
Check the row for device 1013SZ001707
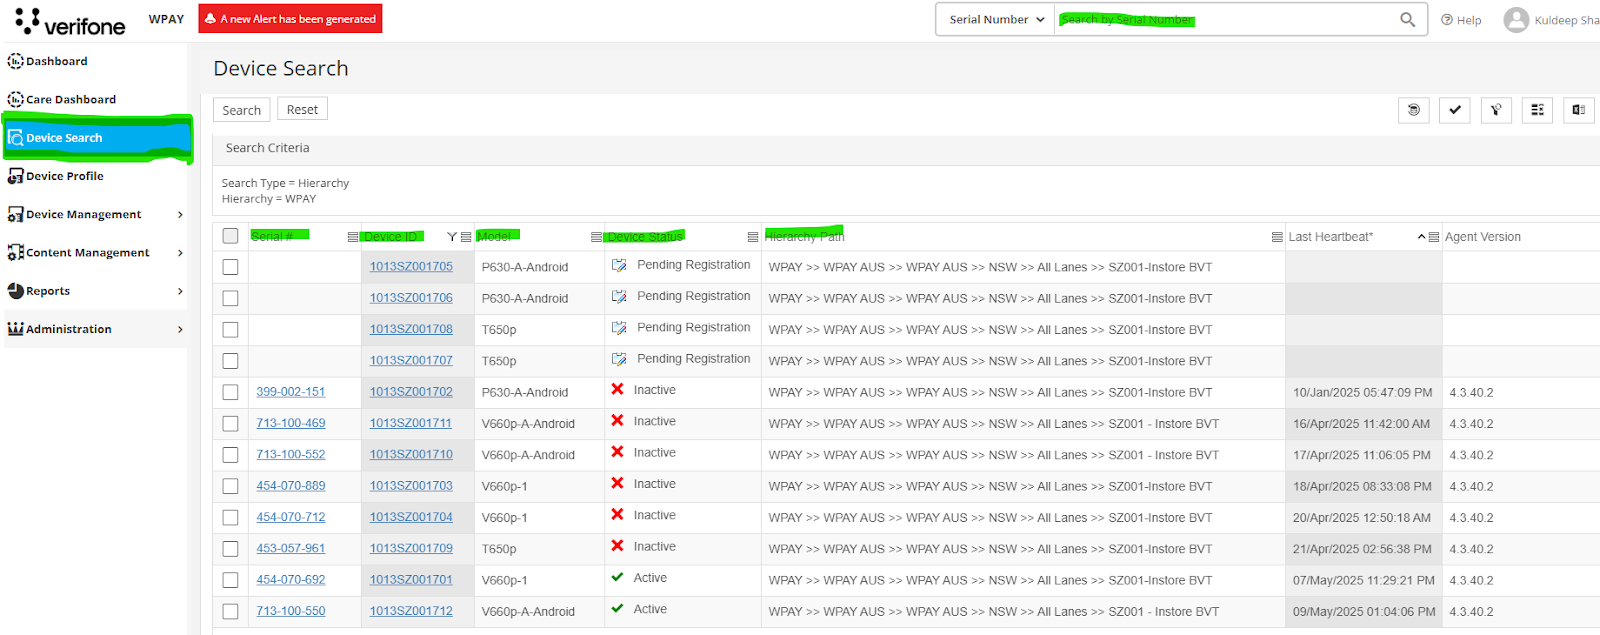tap(230, 361)
